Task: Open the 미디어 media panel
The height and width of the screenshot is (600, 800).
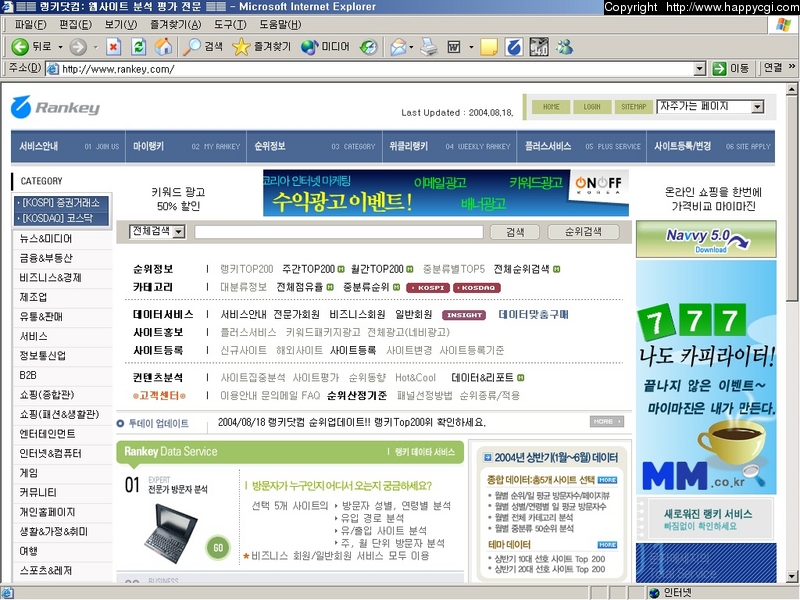Action: (x=325, y=47)
